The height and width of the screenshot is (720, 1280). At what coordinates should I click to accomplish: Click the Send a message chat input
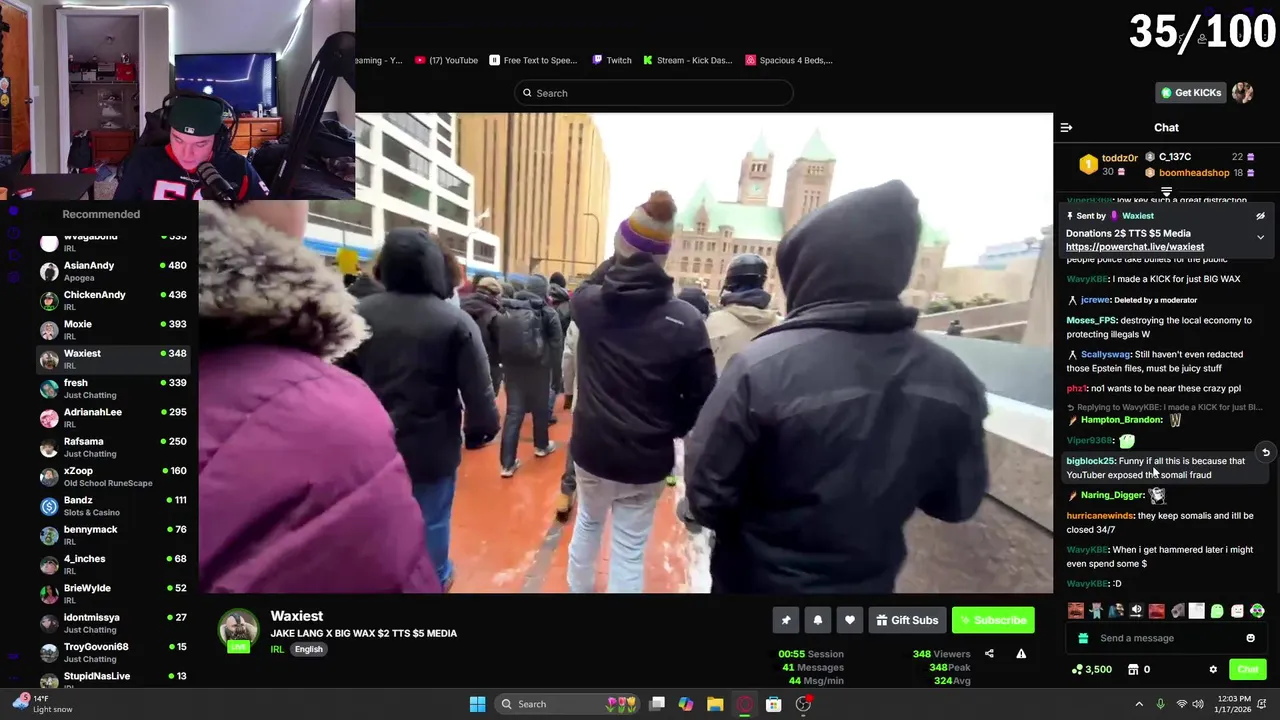[x=1165, y=638]
